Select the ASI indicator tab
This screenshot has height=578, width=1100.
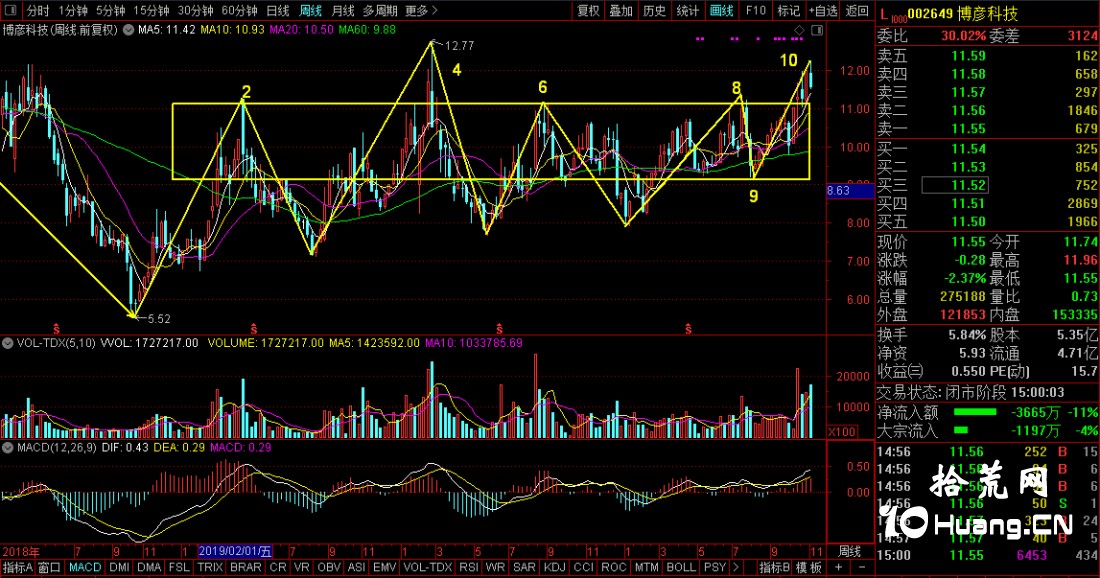point(357,567)
